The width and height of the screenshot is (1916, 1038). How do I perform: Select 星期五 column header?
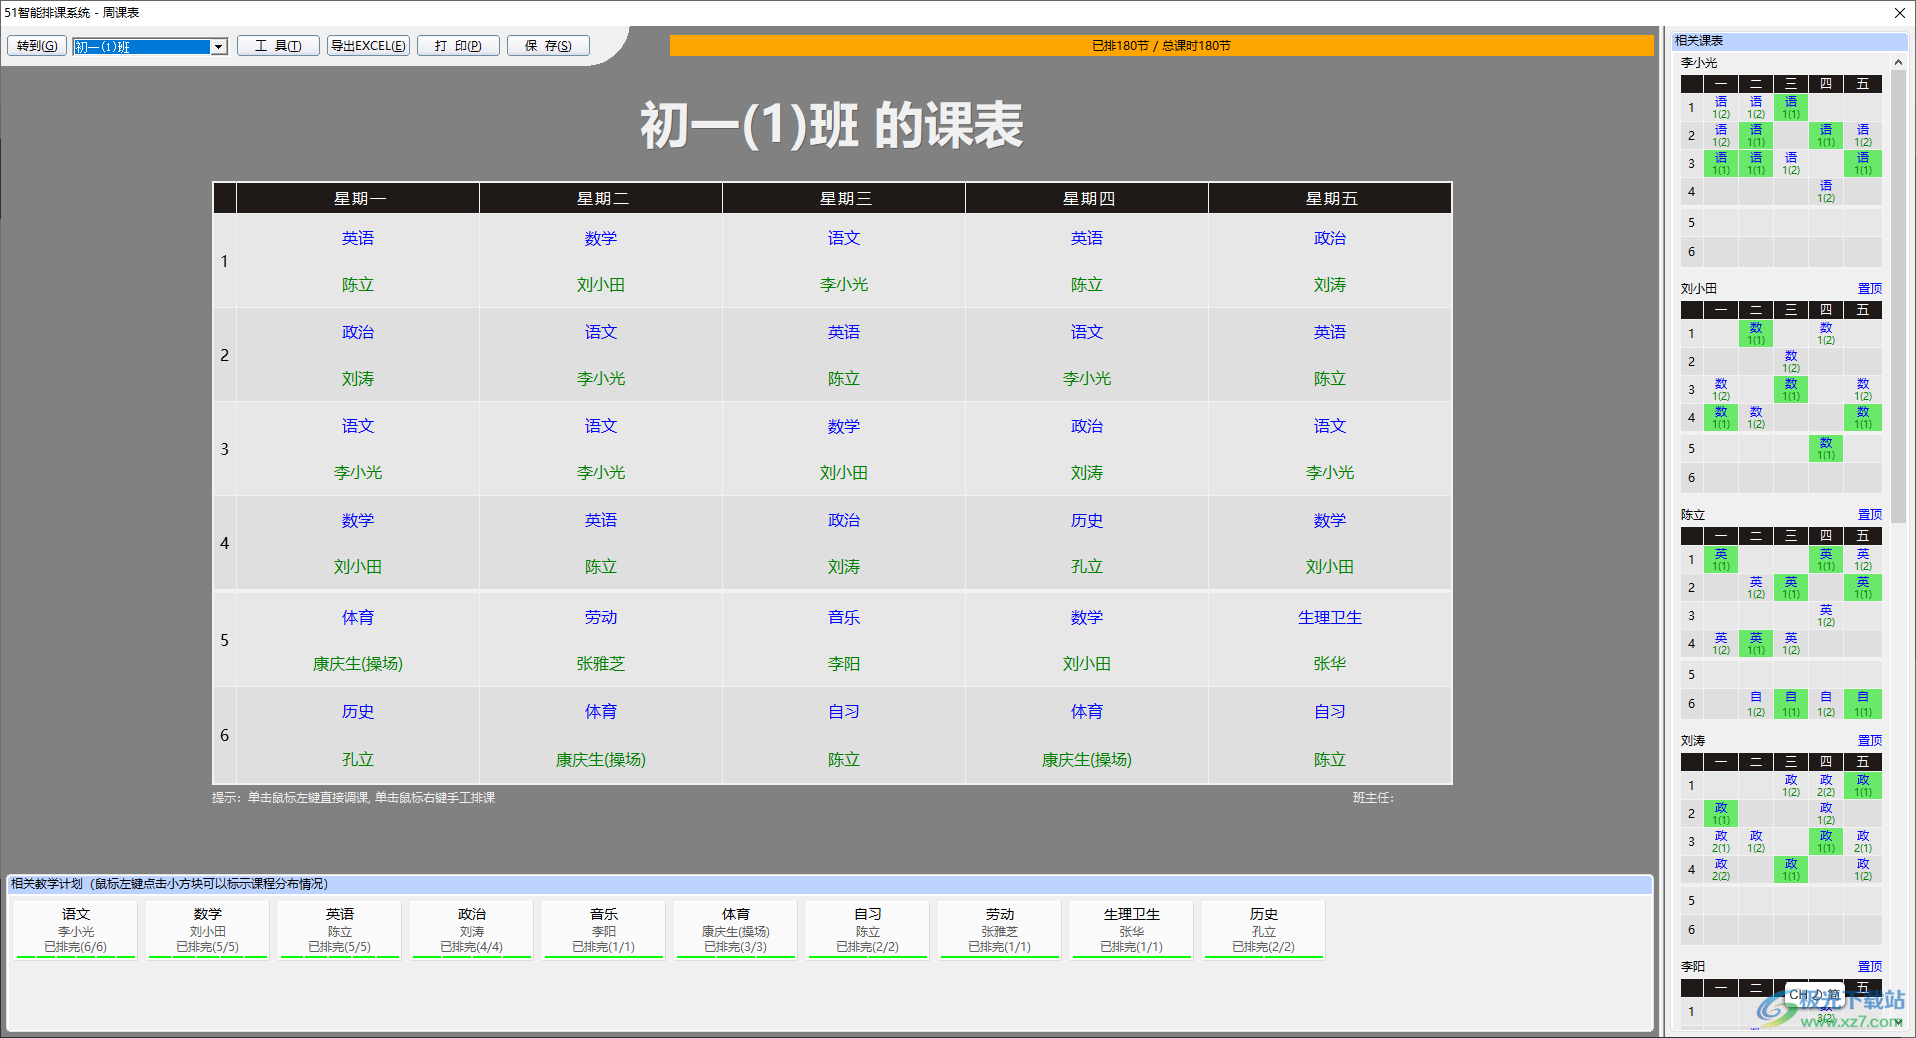pos(1330,199)
